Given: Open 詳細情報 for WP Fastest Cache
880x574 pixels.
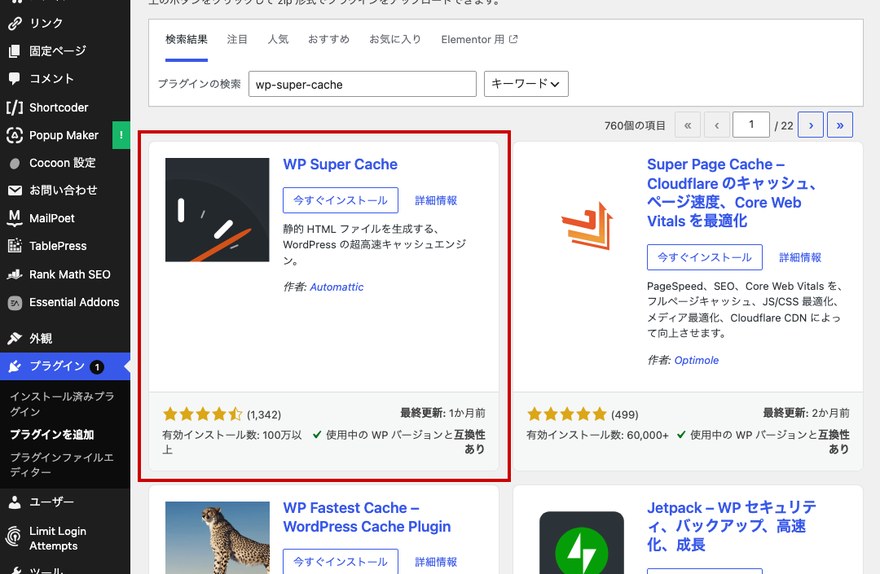Looking at the screenshot, I should click(436, 562).
